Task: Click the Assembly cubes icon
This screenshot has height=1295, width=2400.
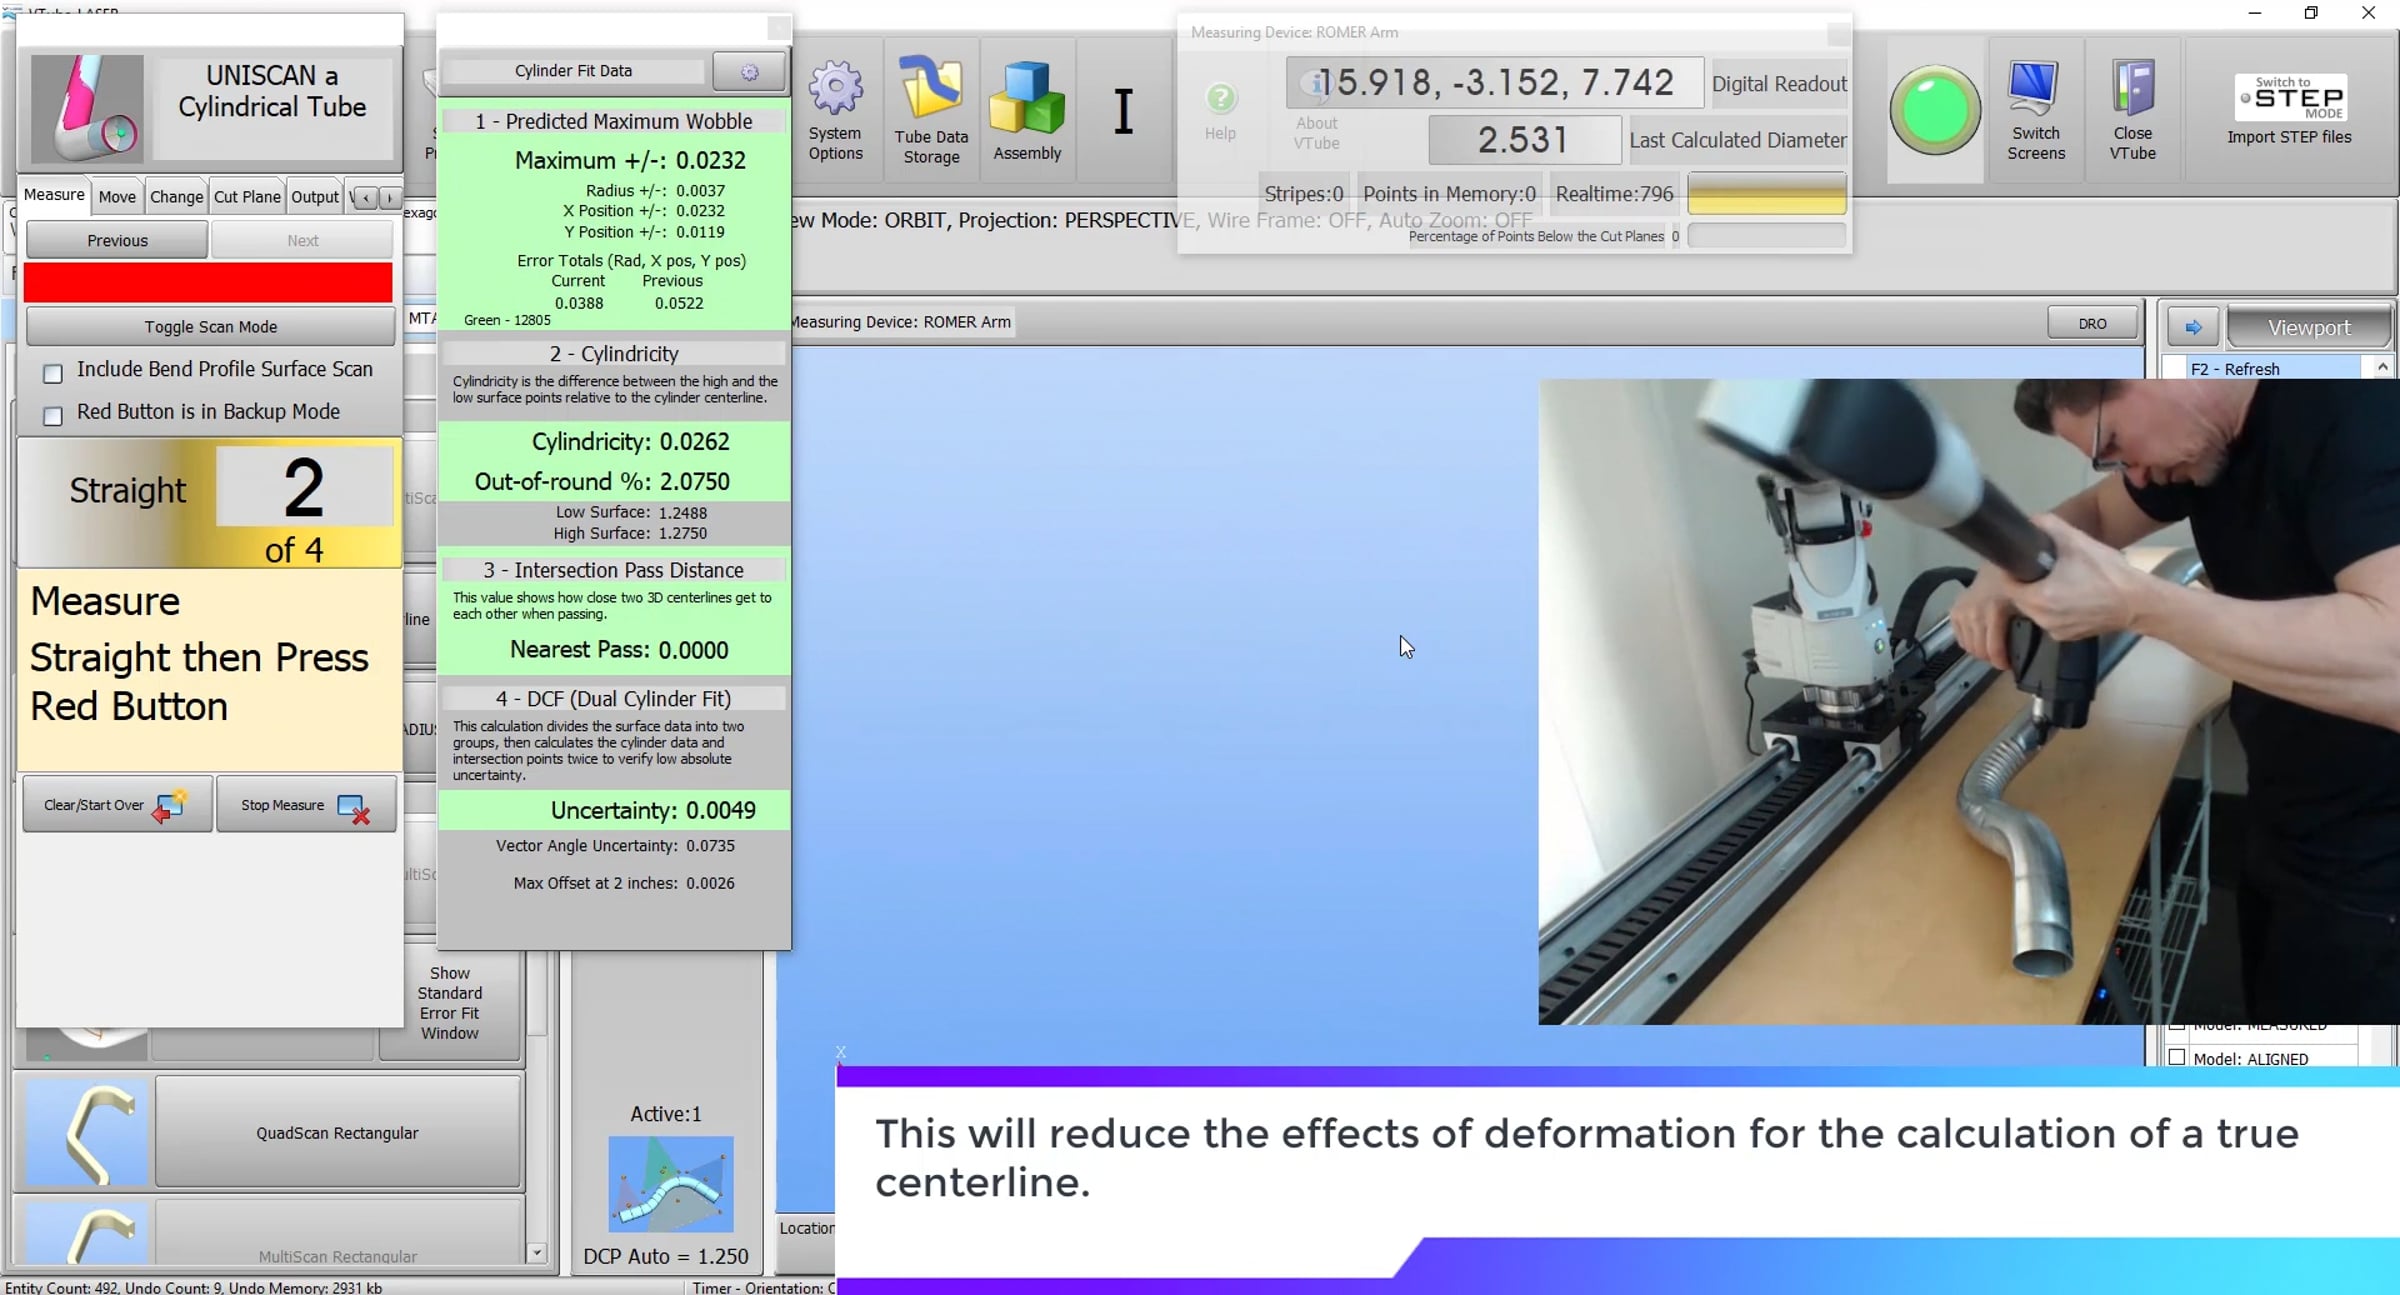Action: [x=1027, y=97]
